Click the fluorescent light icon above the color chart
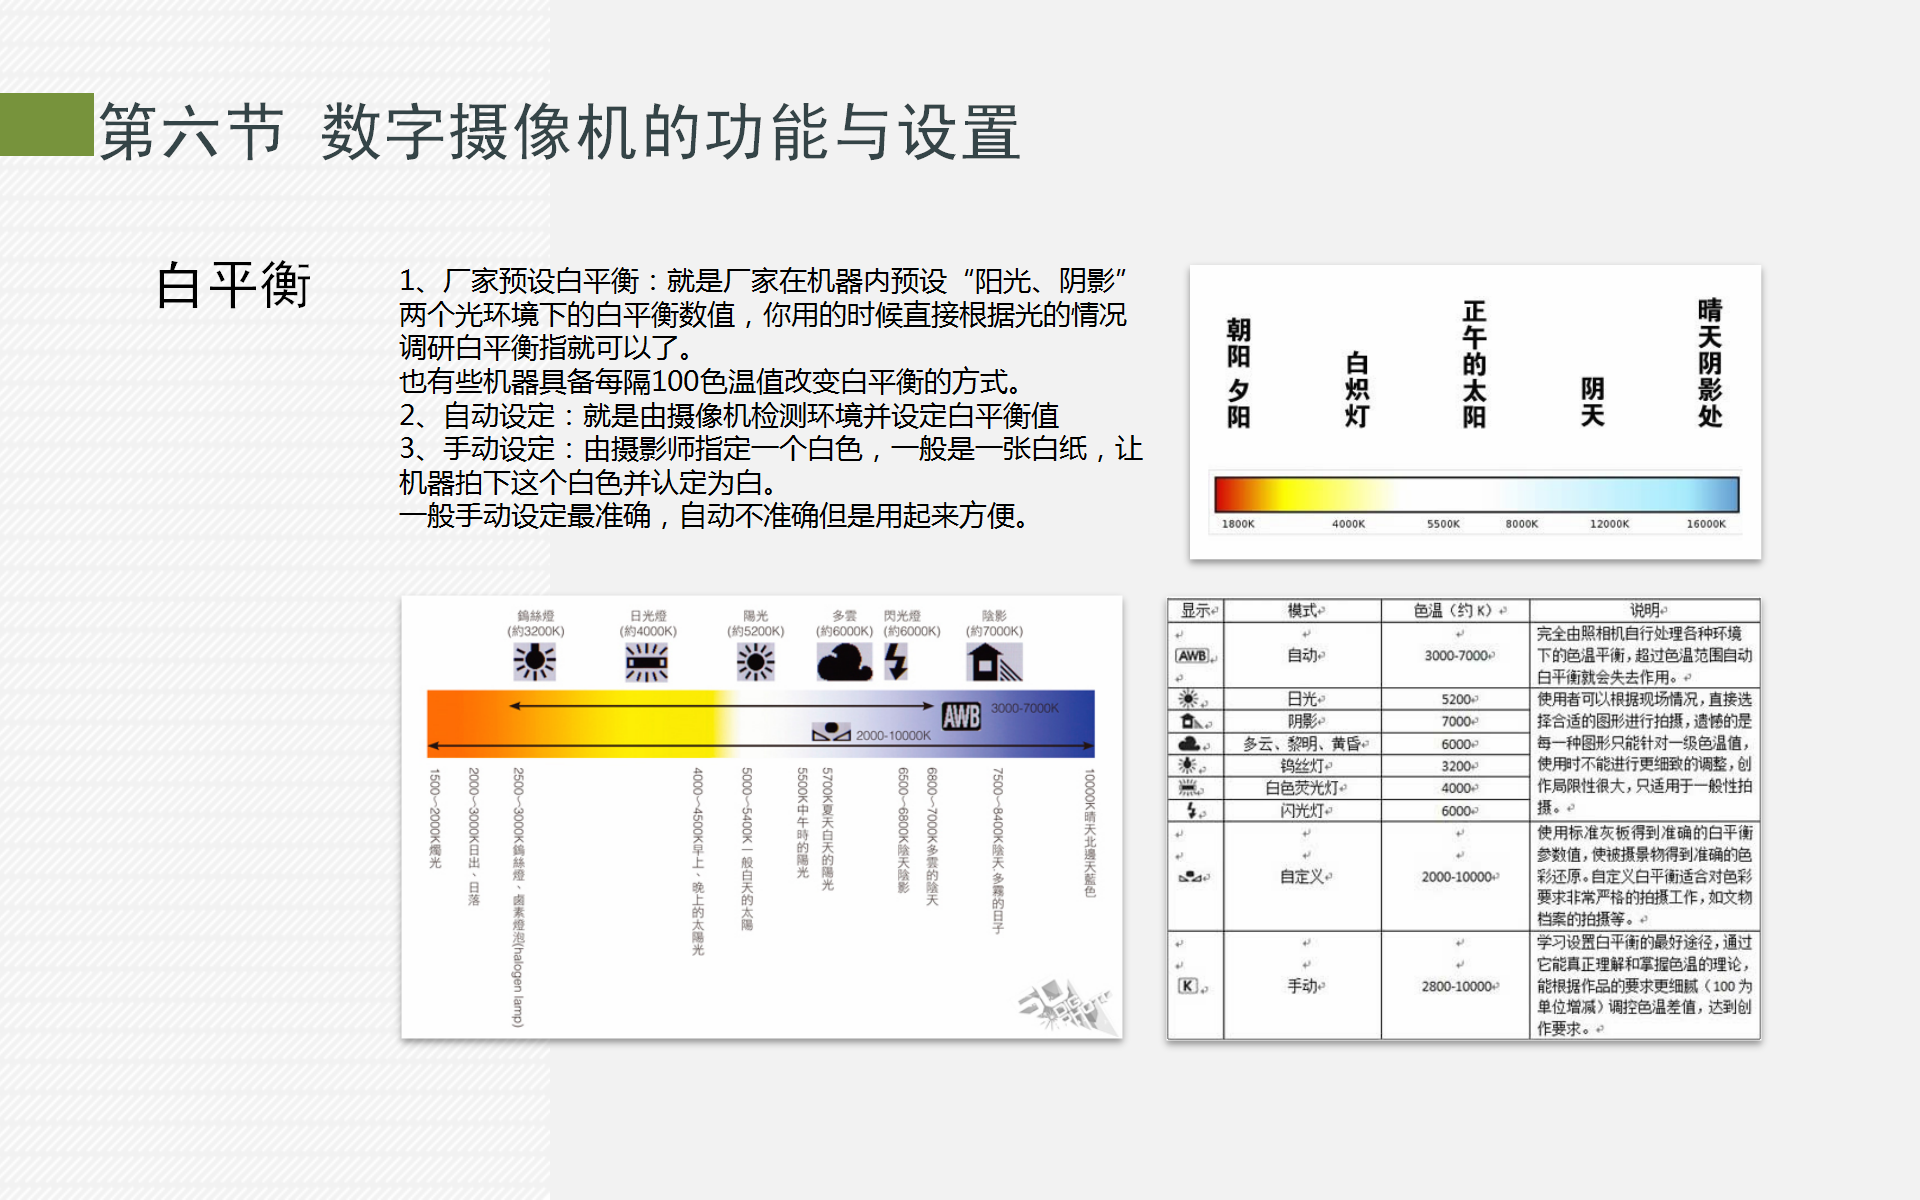This screenshot has height=1200, width=1920. (646, 661)
